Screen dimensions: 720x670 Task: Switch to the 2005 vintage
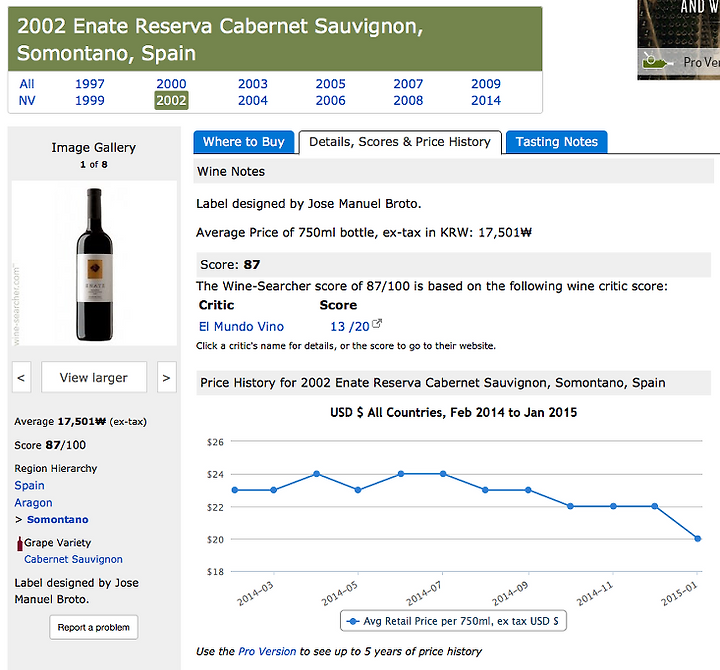330,84
